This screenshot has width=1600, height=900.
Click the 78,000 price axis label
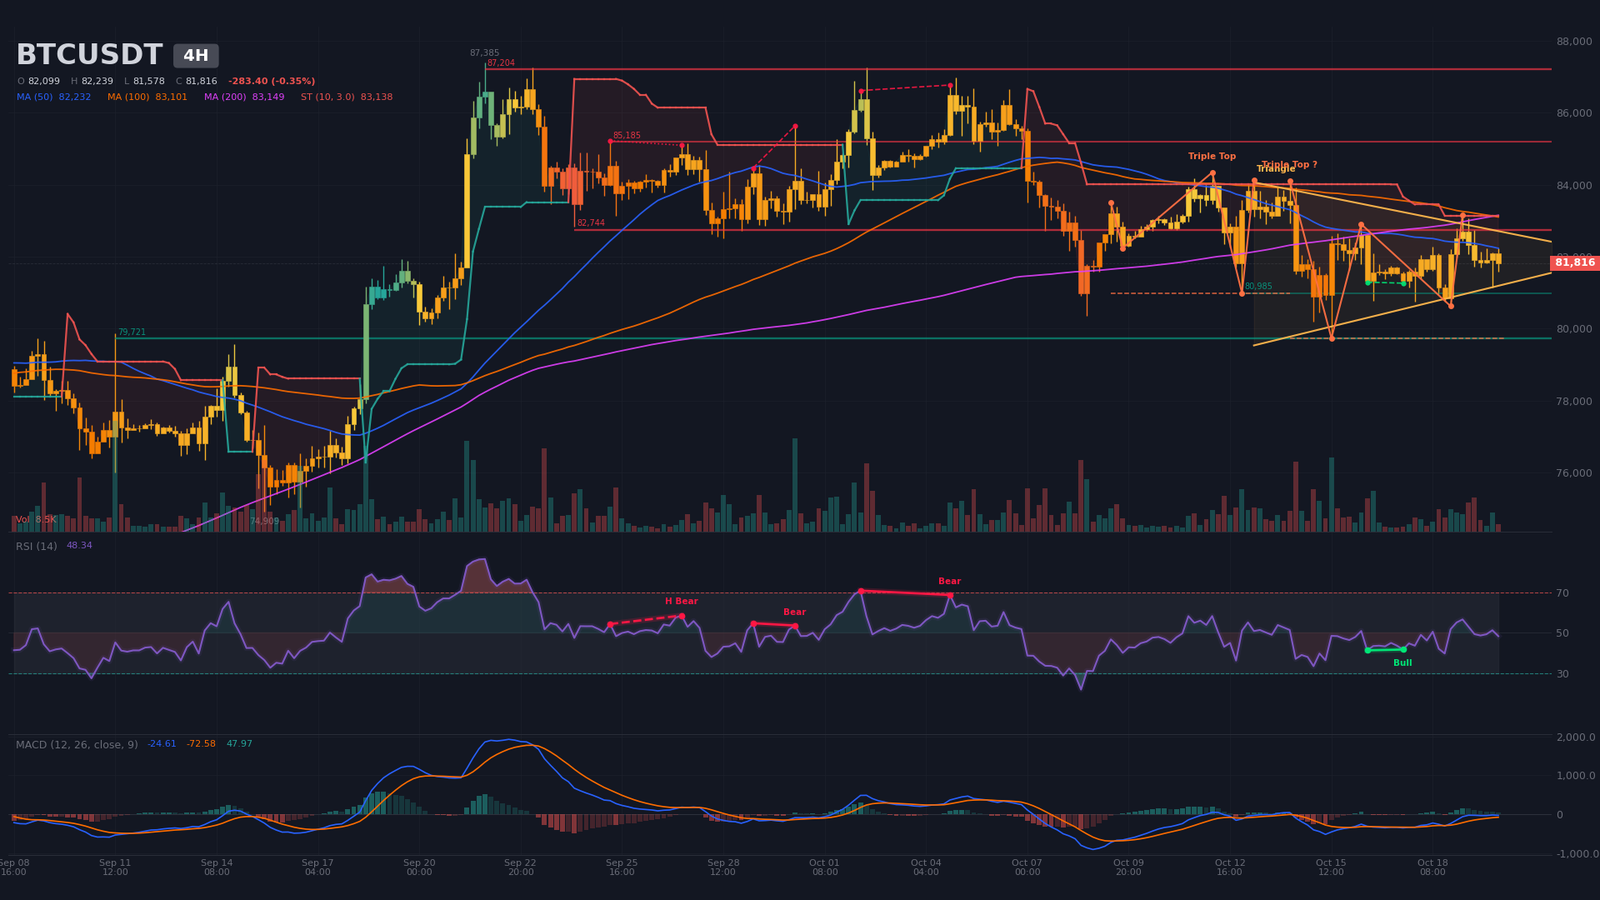tap(1574, 401)
